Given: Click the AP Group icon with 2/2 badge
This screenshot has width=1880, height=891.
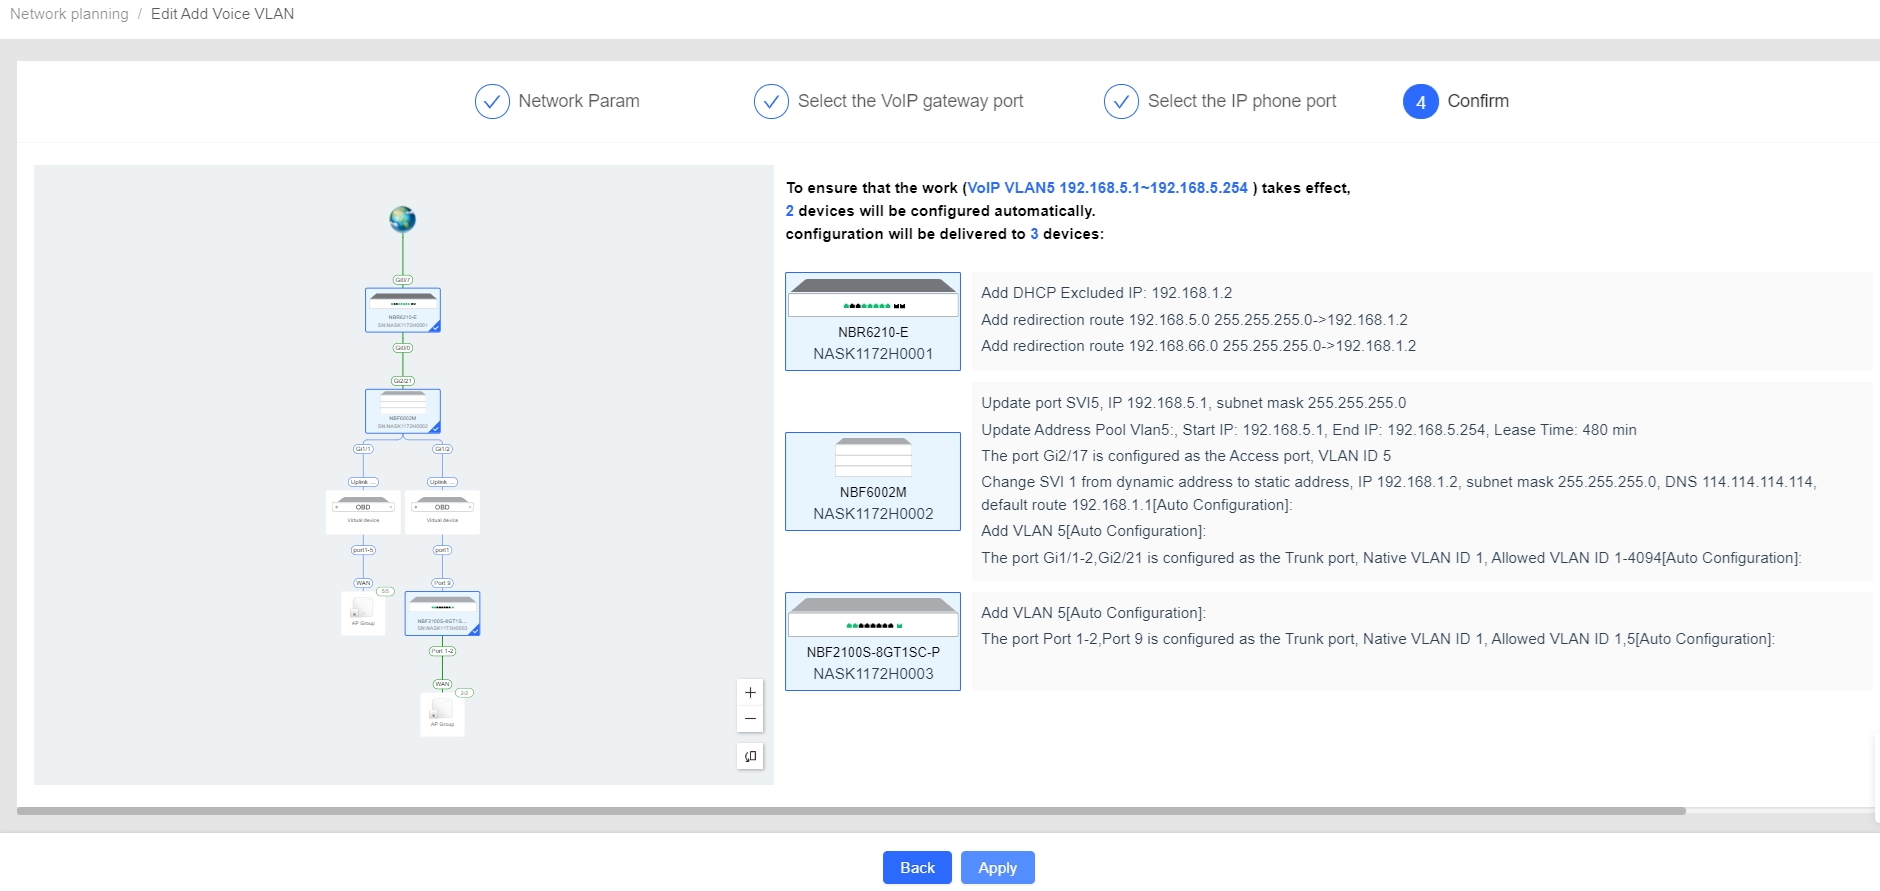Looking at the screenshot, I should pyautogui.click(x=442, y=712).
